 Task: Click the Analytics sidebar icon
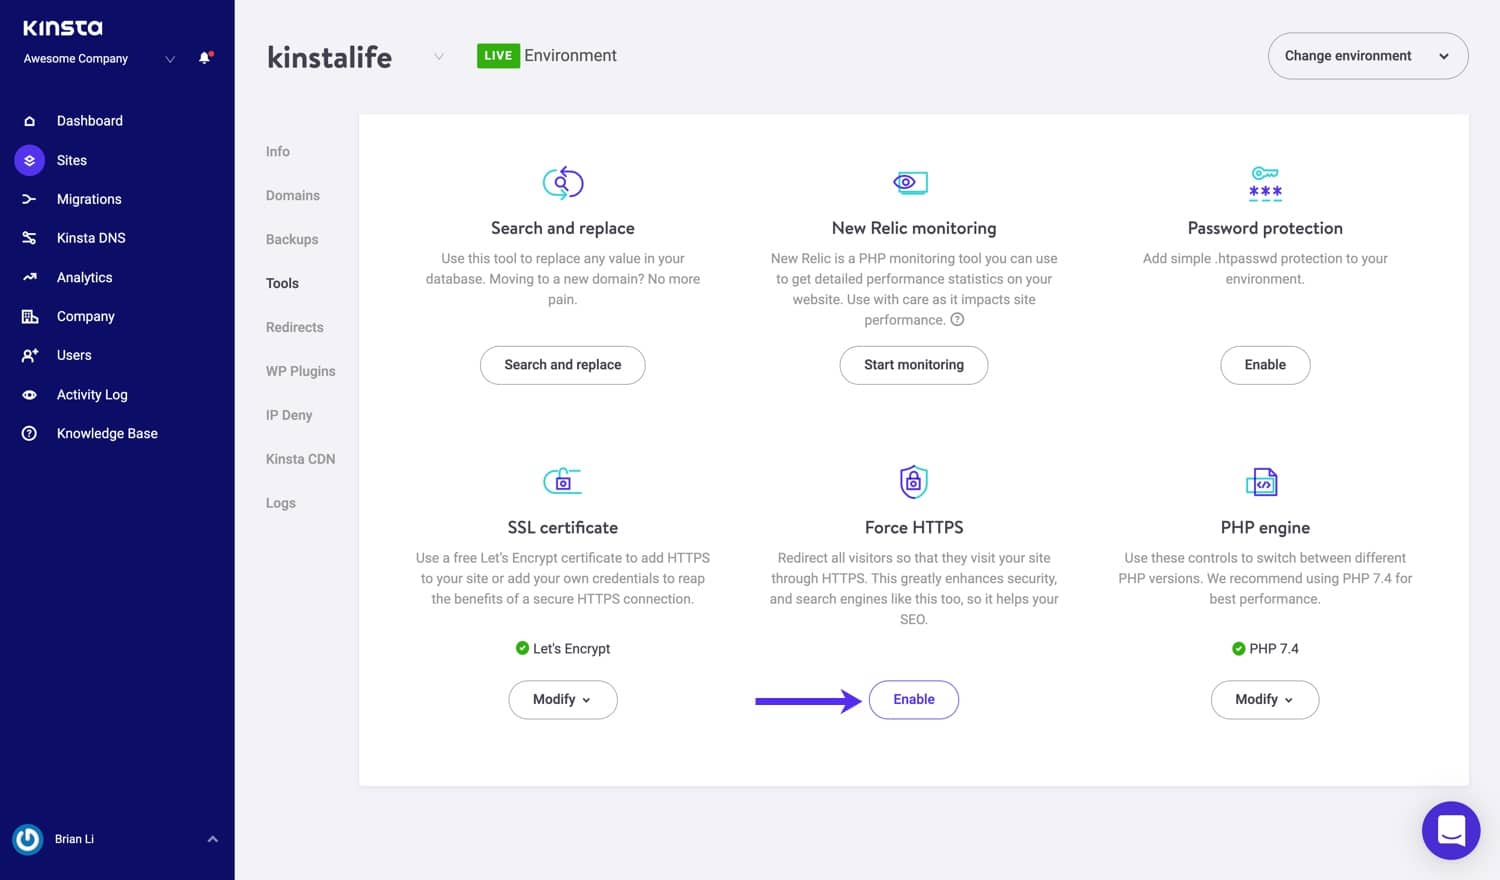[29, 277]
